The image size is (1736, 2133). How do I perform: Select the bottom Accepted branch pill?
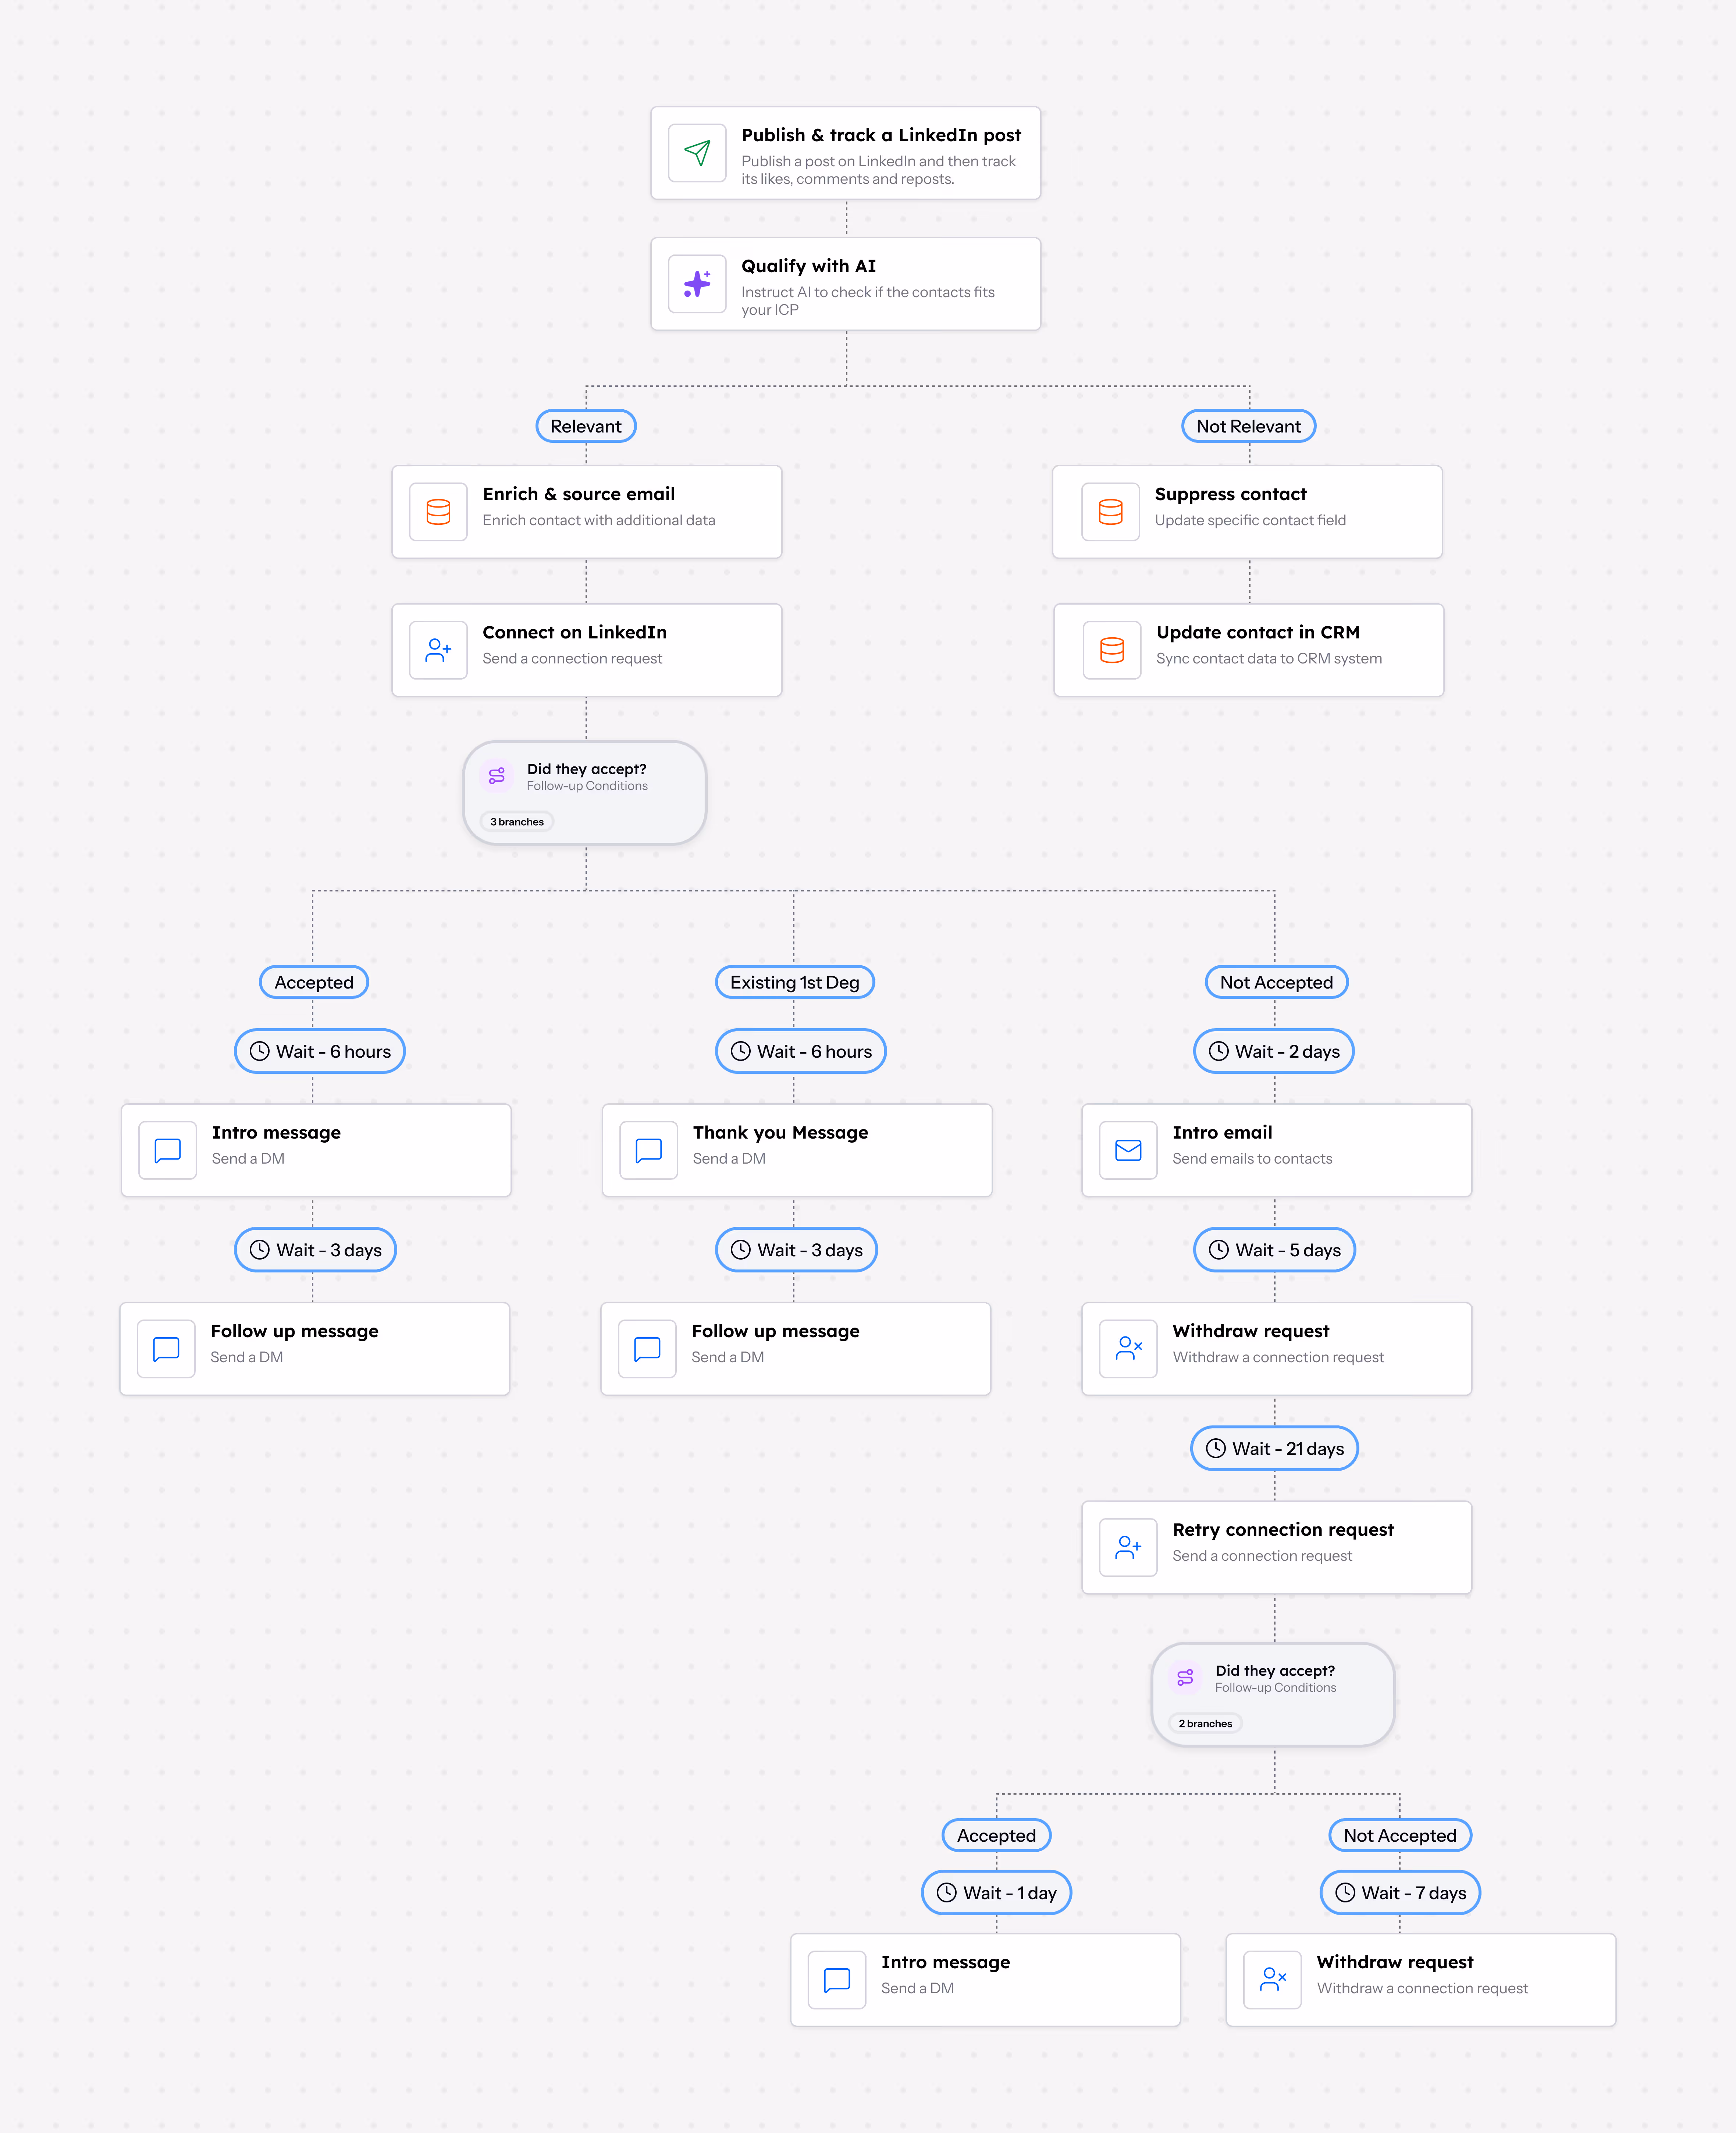pyautogui.click(x=996, y=1835)
